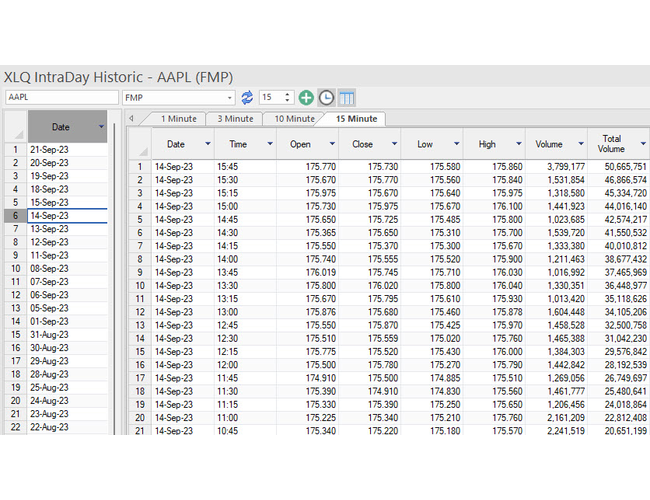Viewport: 650px width, 500px height.
Task: Select date 07-Sep-23 in the left list
Action: [67, 282]
